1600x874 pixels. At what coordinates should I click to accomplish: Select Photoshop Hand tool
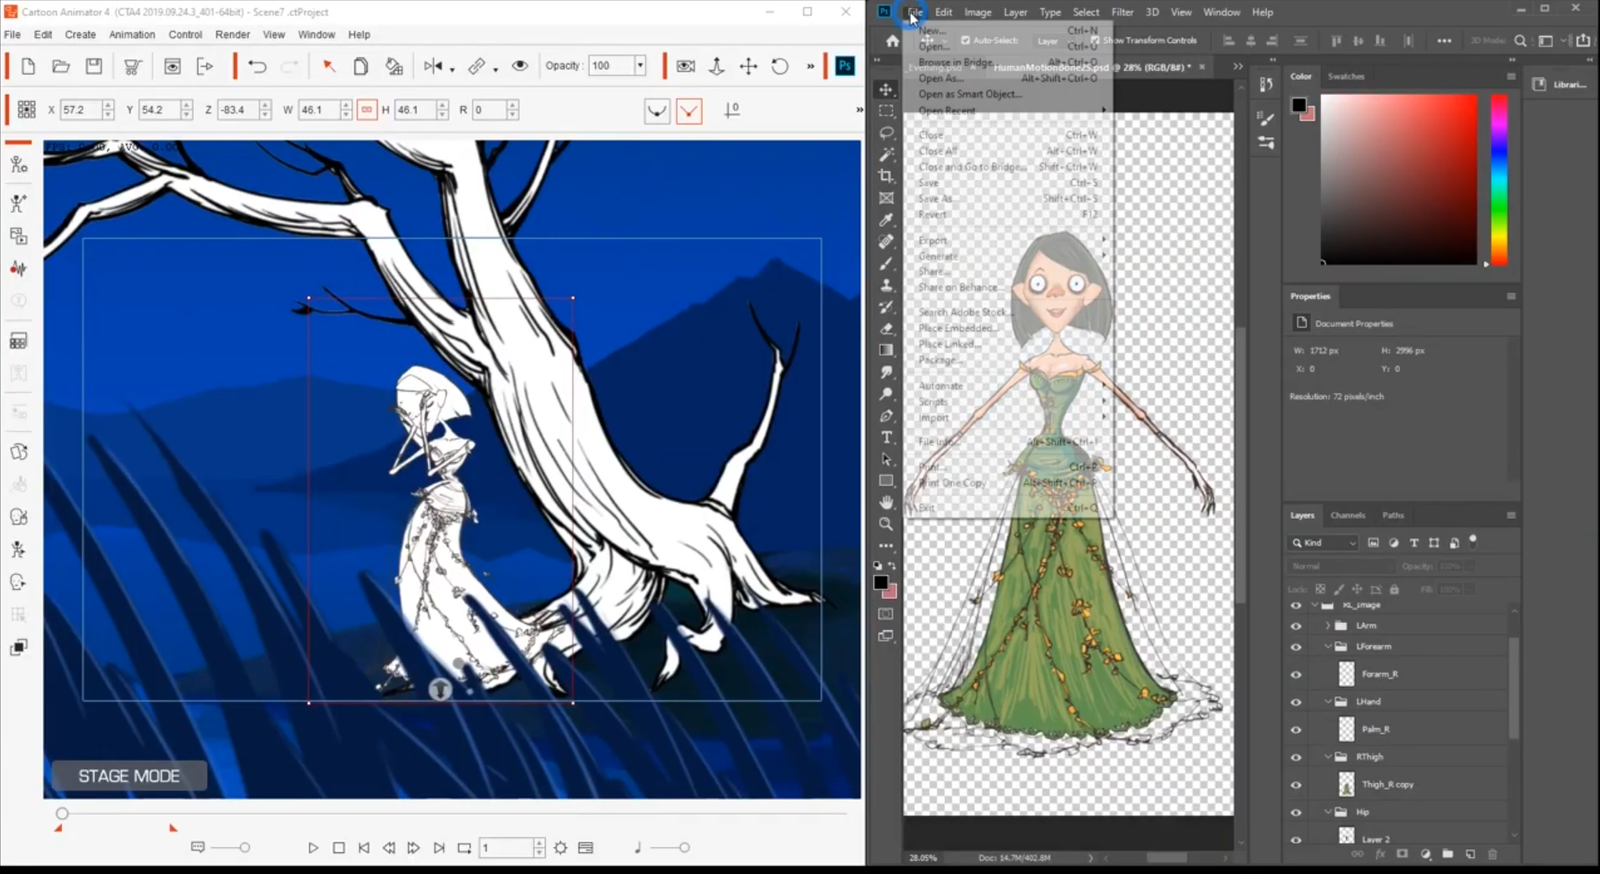point(886,502)
